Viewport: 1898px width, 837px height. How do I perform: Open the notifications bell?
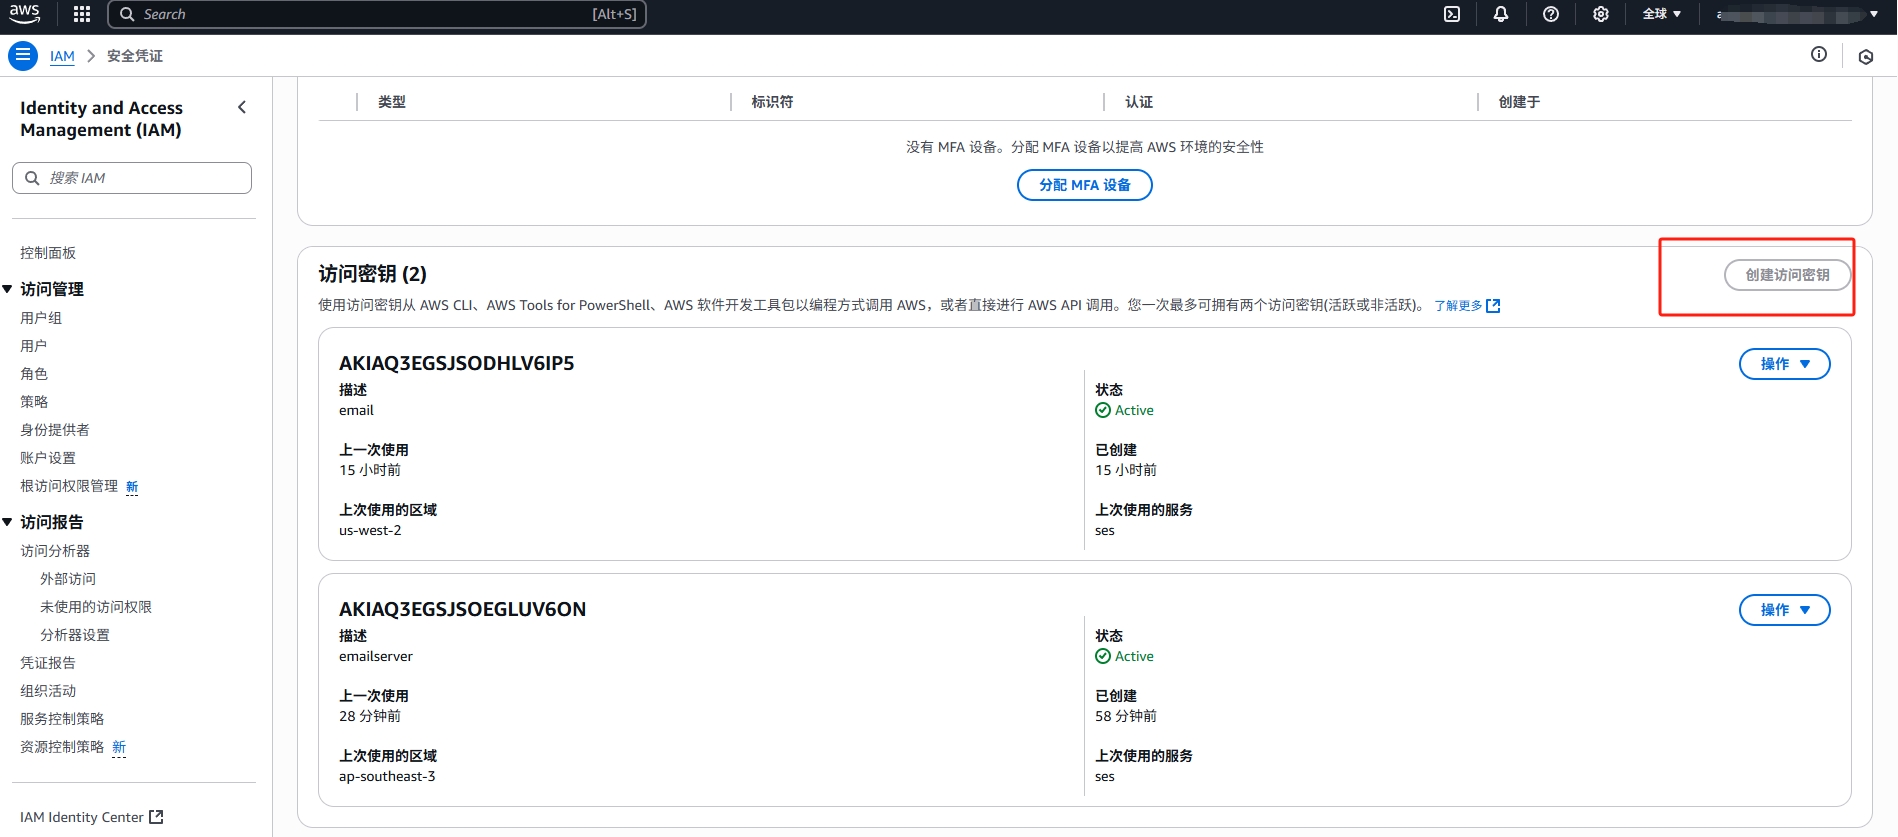click(1501, 14)
